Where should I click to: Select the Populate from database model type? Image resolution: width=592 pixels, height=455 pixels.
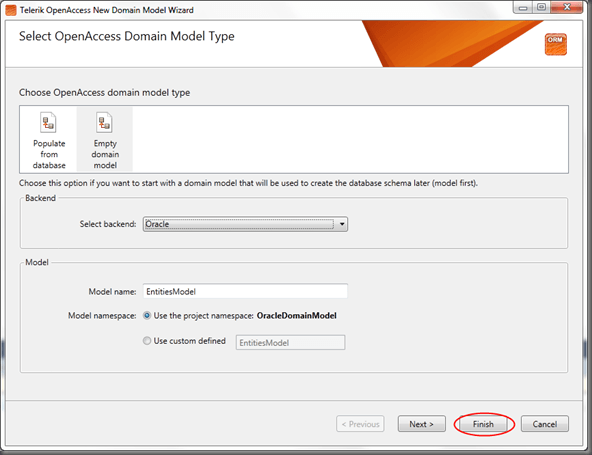click(49, 140)
